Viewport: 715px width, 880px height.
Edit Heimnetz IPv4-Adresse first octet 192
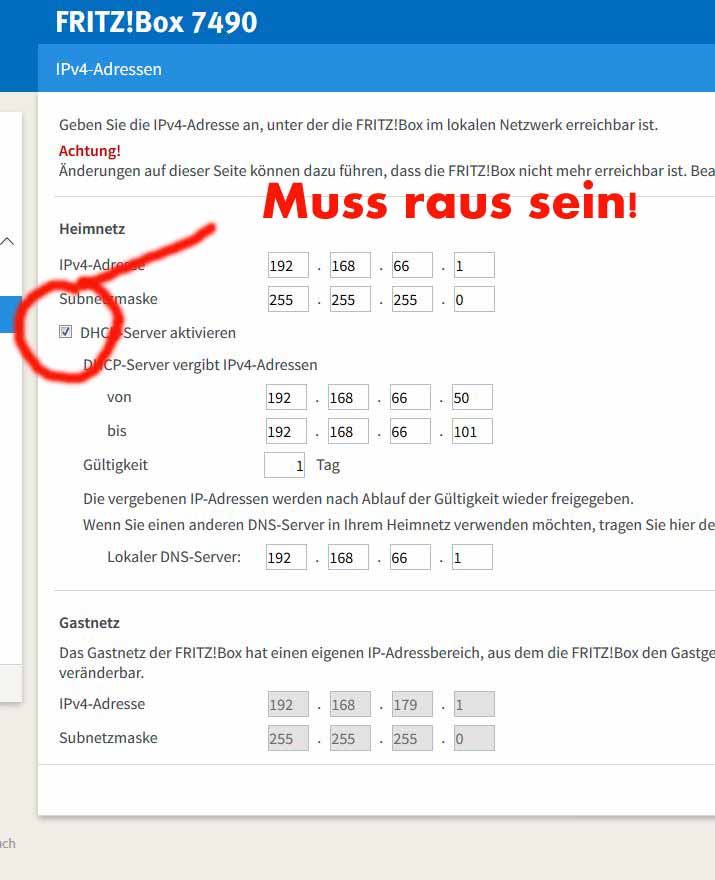[288, 265]
